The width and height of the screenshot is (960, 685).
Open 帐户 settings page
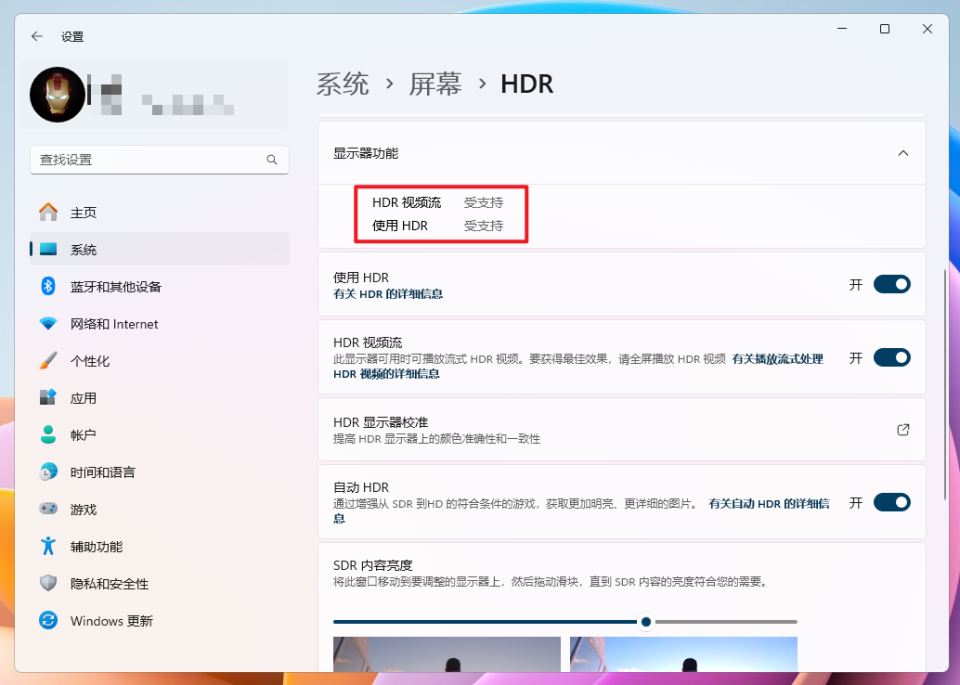159,435
